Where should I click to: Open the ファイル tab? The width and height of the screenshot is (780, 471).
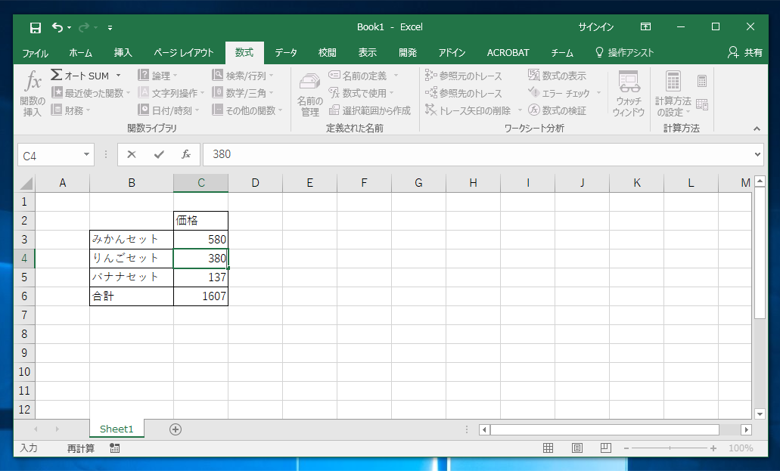[x=35, y=53]
